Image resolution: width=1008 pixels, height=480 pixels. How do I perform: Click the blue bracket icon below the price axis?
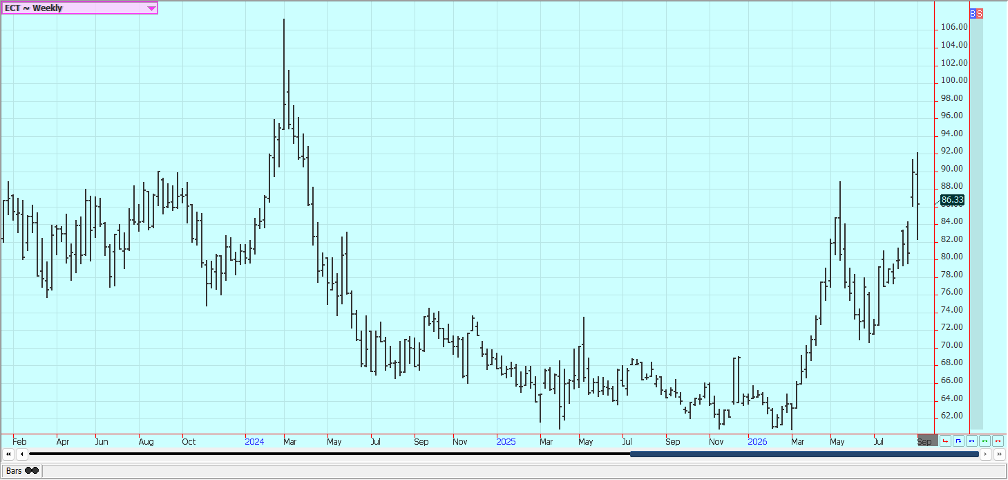958,441
